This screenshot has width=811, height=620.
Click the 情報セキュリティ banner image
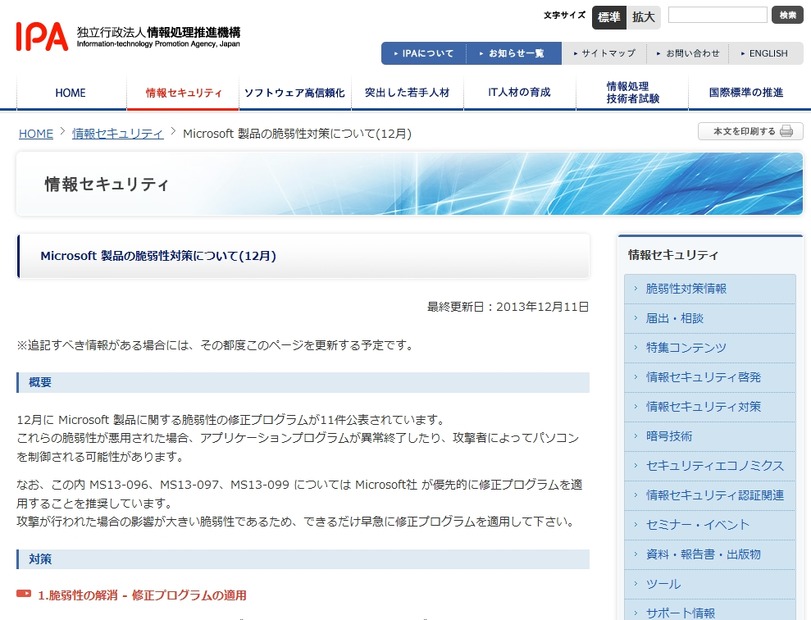[410, 184]
